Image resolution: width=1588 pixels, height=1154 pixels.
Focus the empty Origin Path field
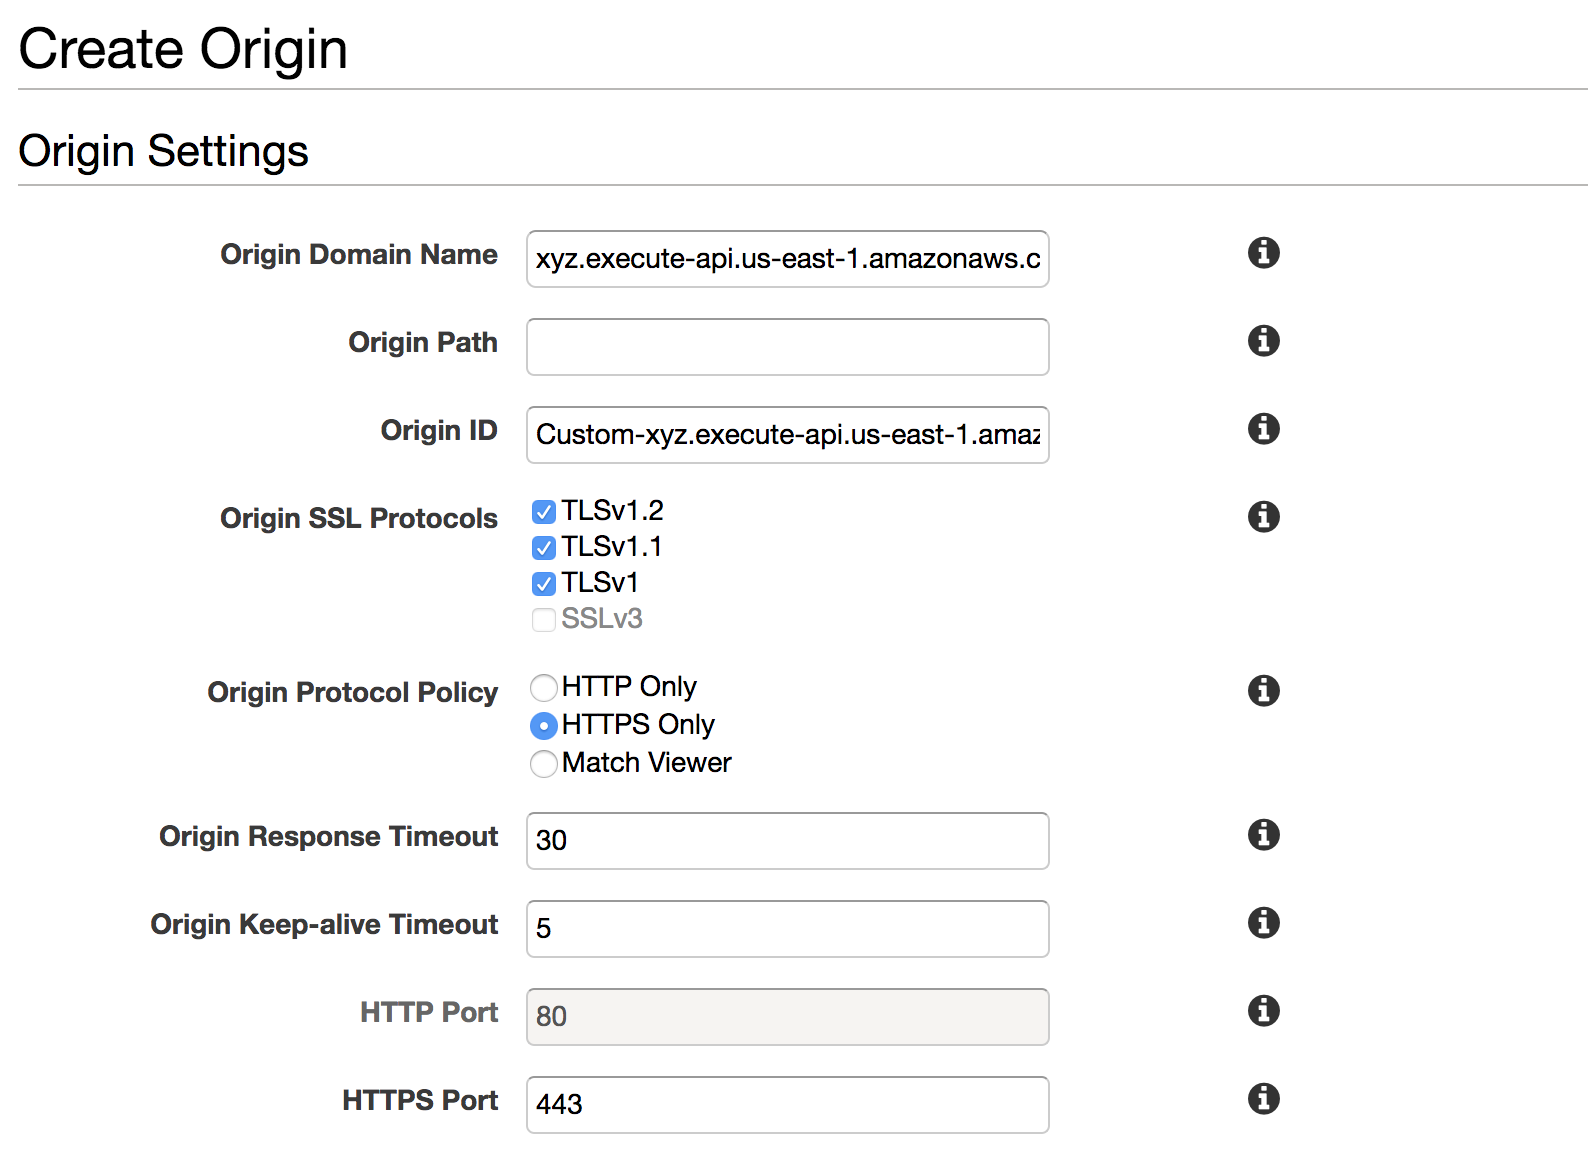click(787, 348)
